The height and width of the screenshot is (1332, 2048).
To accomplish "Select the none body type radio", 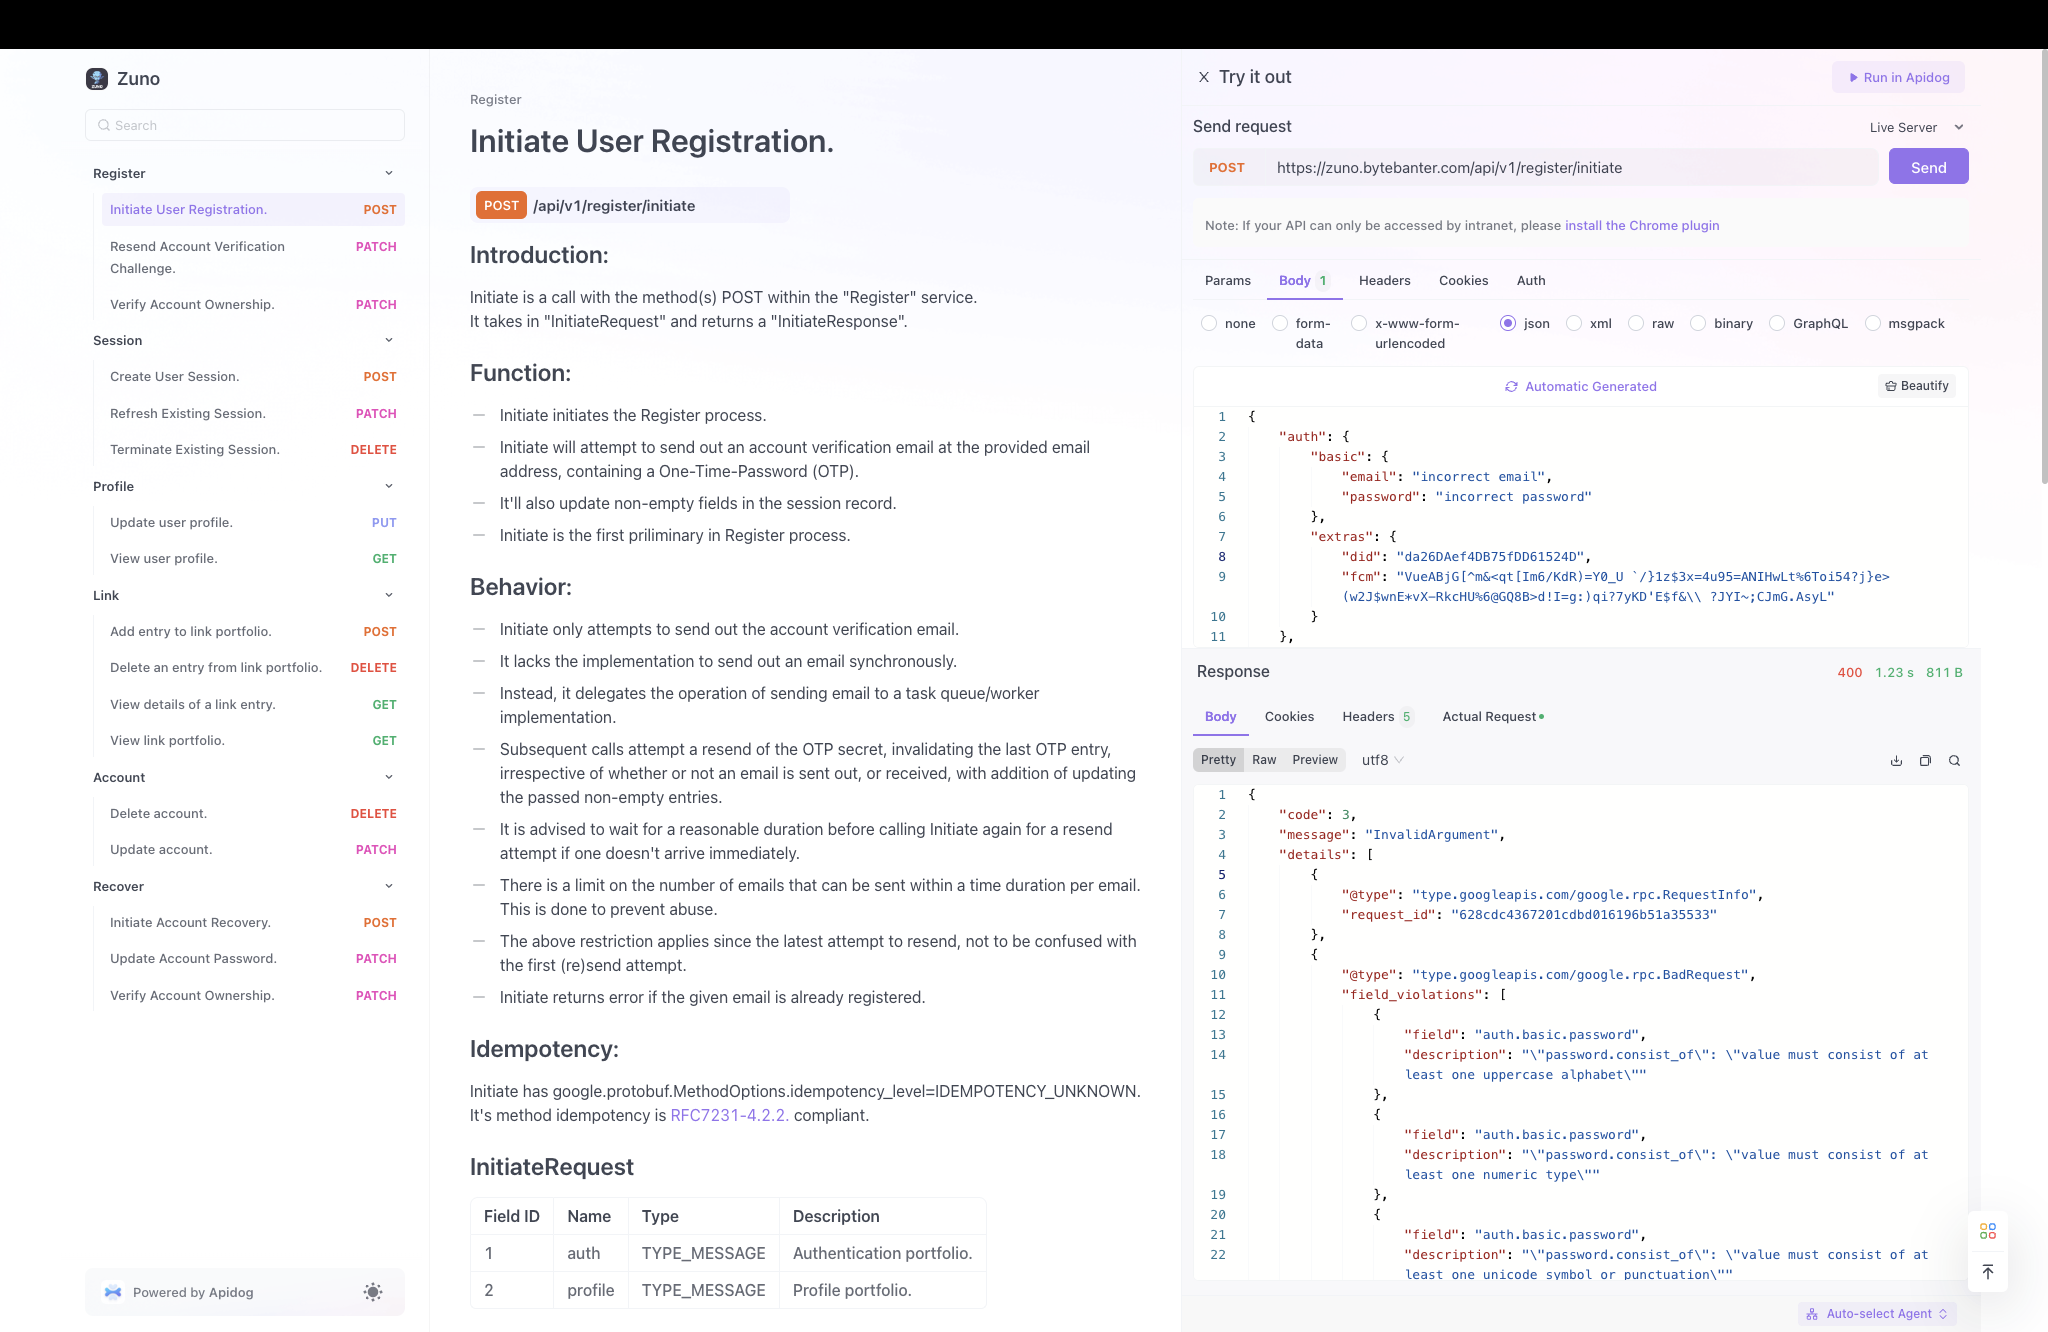I will [x=1209, y=323].
